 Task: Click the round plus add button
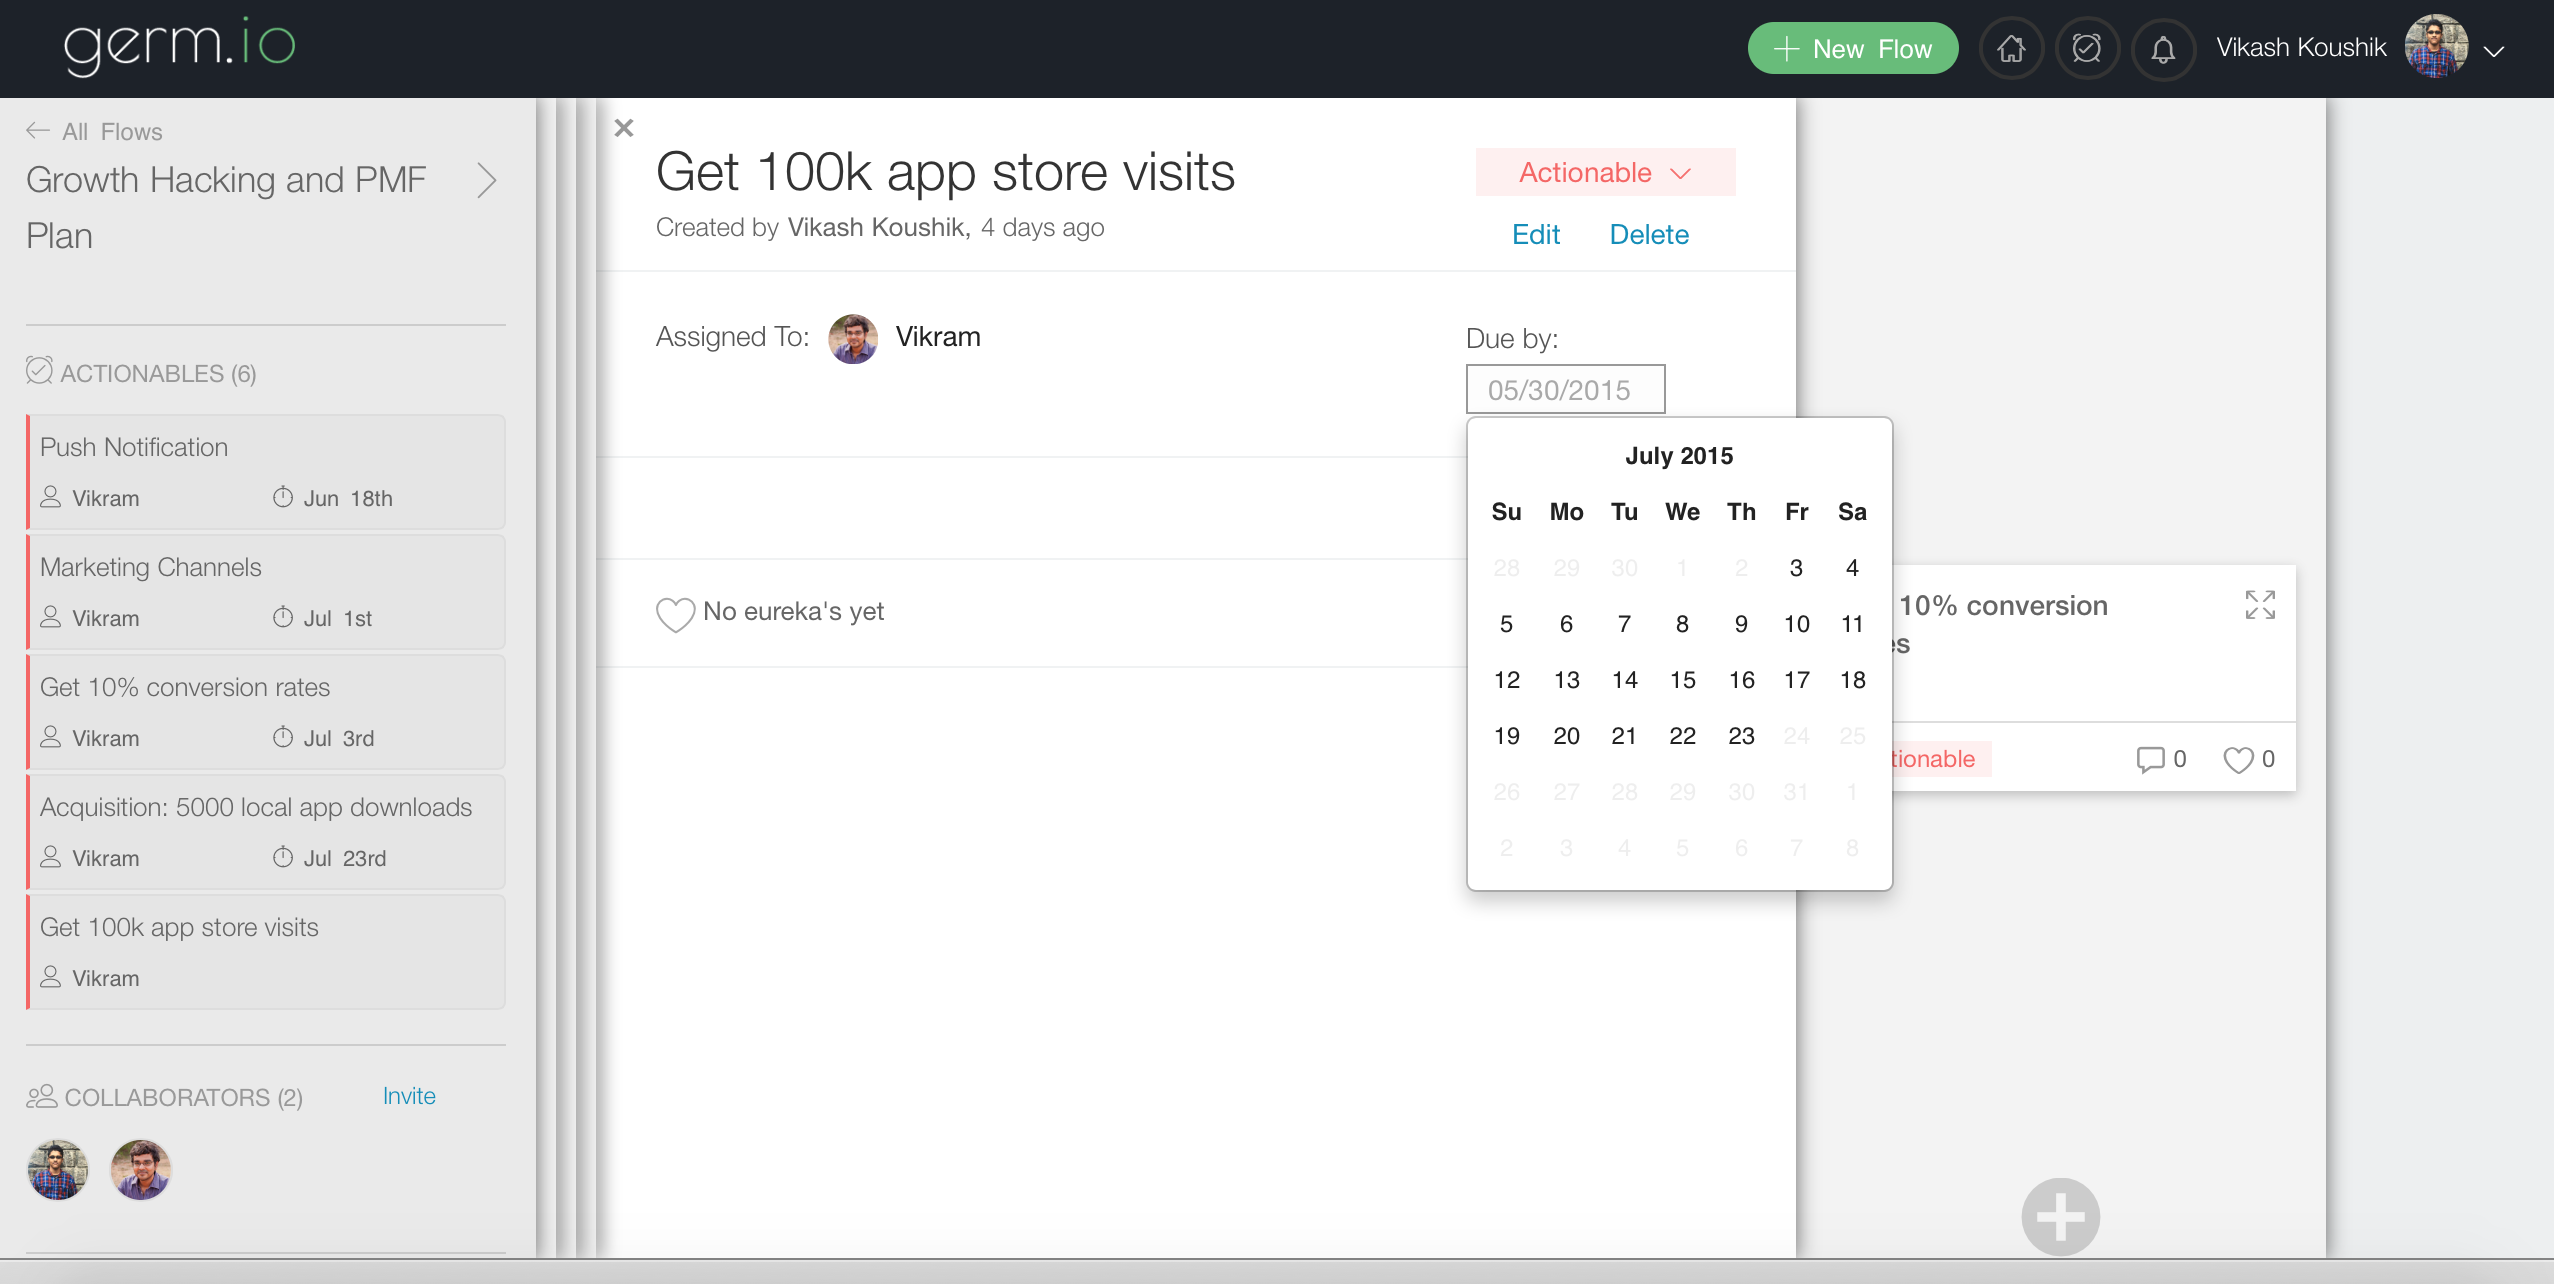(2060, 1217)
